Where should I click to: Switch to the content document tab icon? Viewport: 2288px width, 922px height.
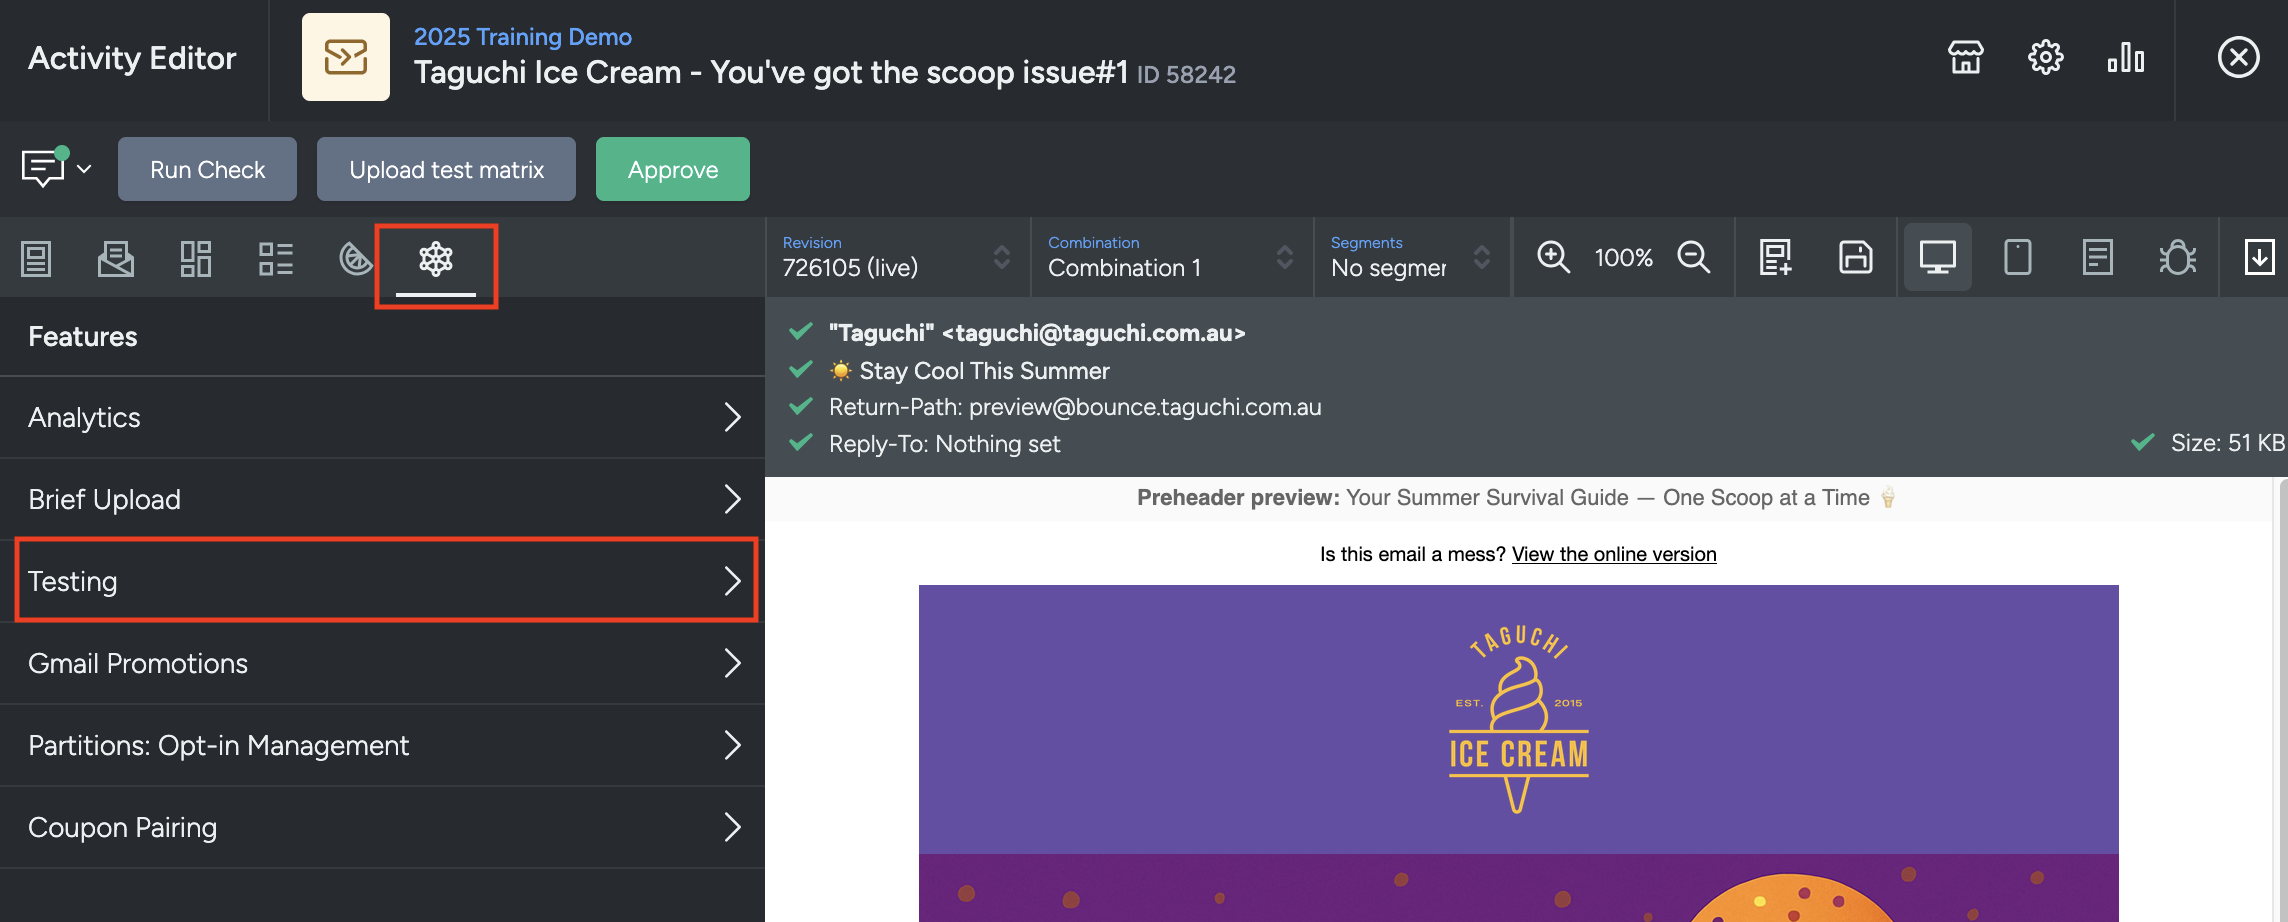coord(36,259)
